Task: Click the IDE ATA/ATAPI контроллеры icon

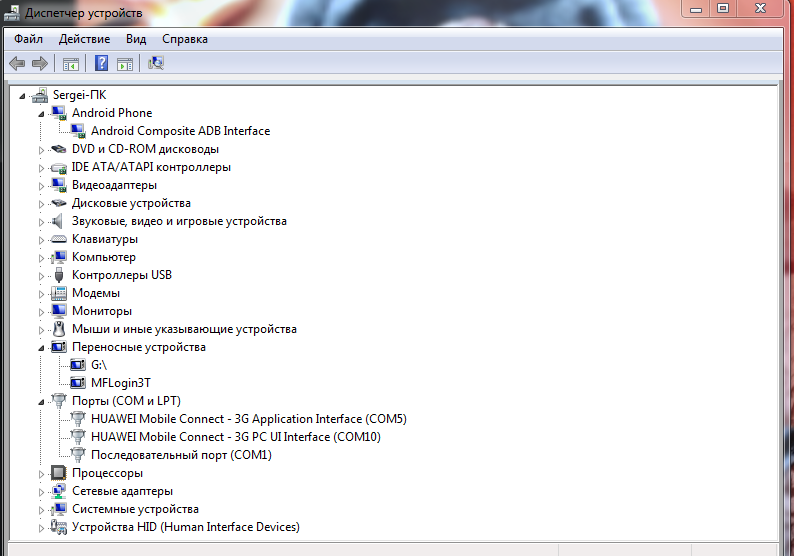Action: (x=59, y=167)
